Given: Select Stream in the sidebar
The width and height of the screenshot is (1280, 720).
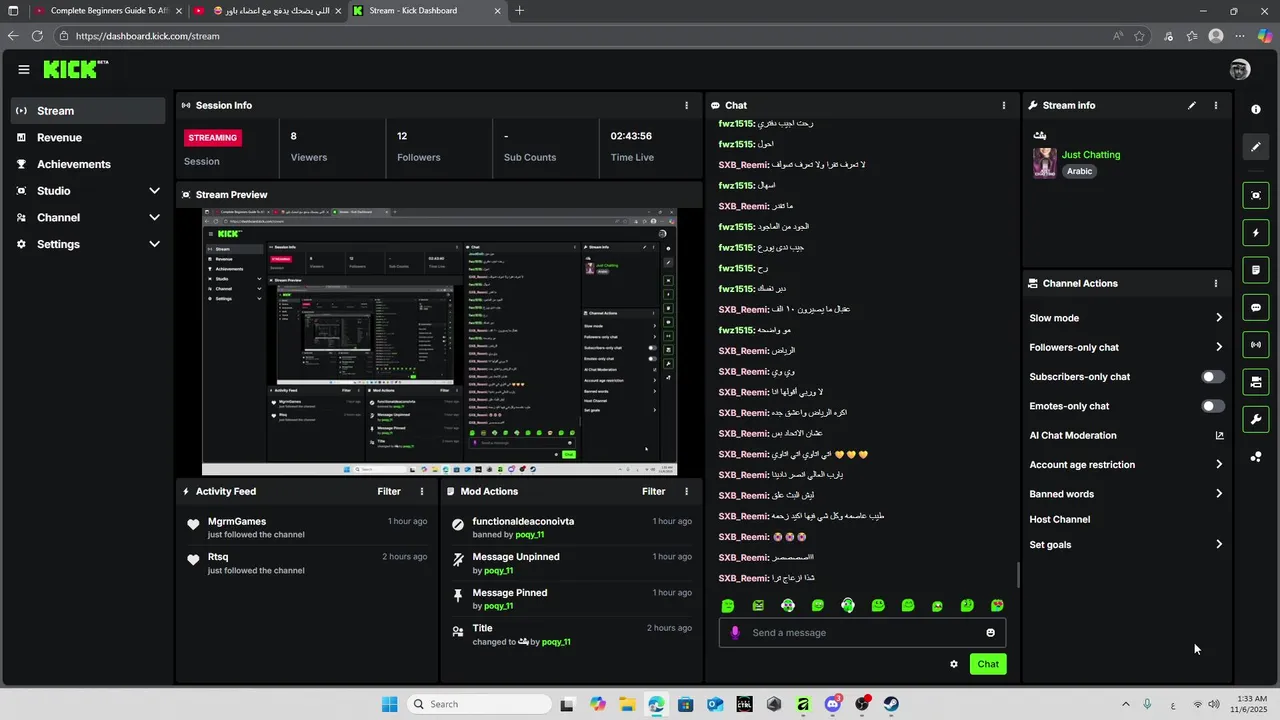Looking at the screenshot, I should [x=88, y=111].
